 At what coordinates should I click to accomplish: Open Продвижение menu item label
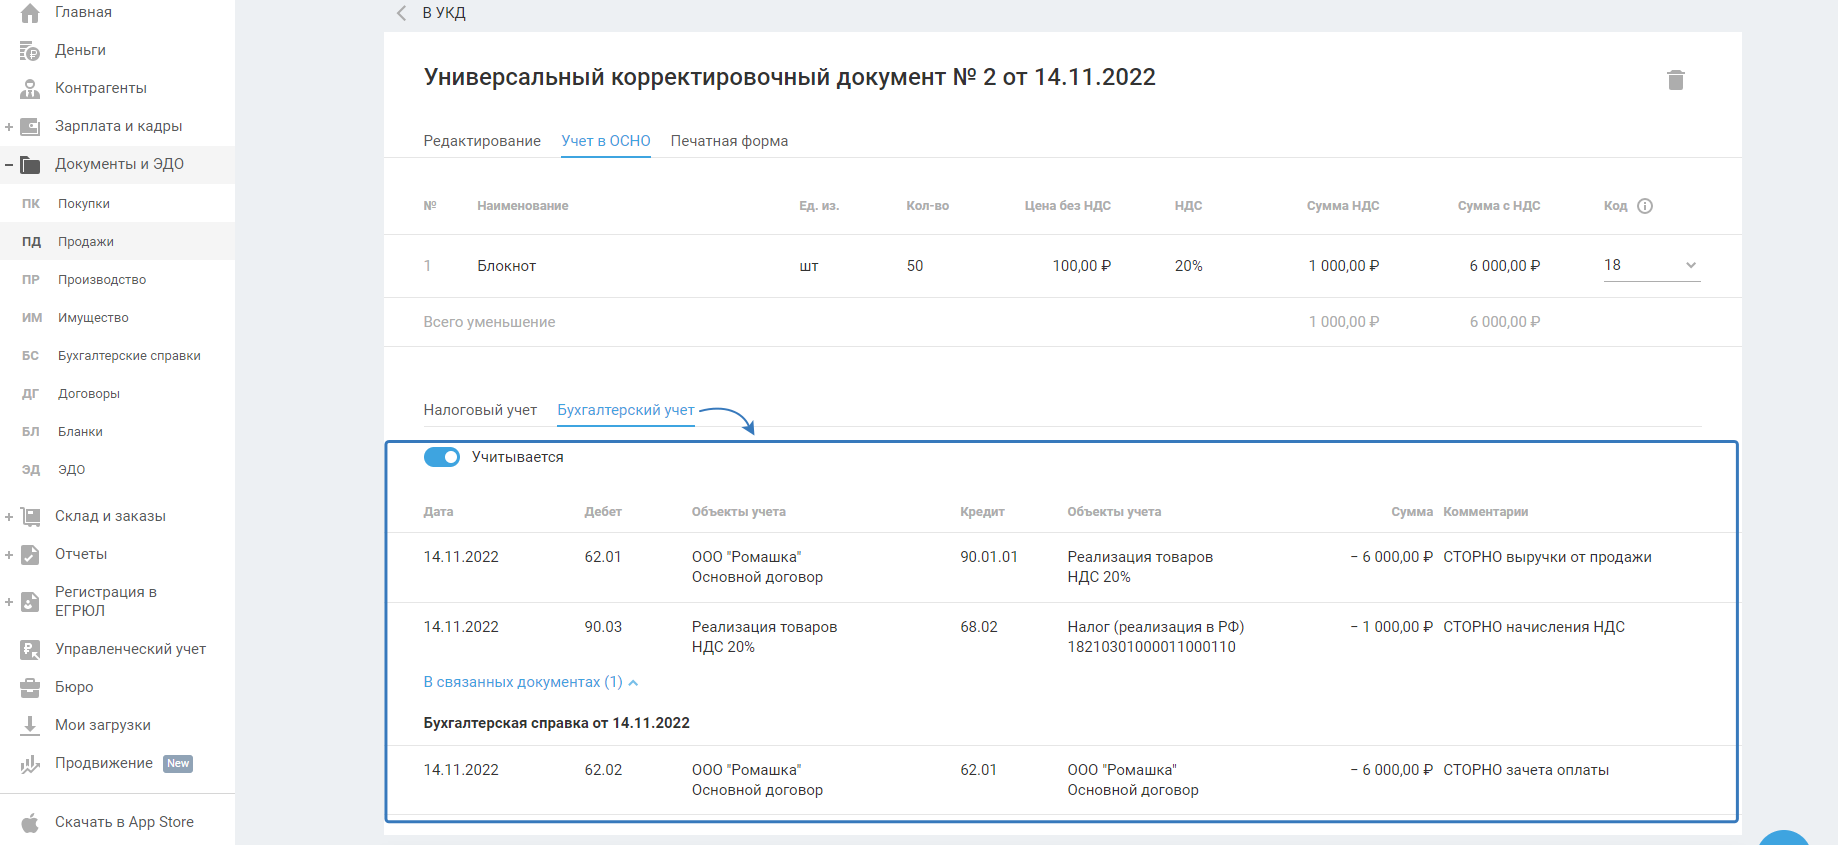pyautogui.click(x=104, y=763)
